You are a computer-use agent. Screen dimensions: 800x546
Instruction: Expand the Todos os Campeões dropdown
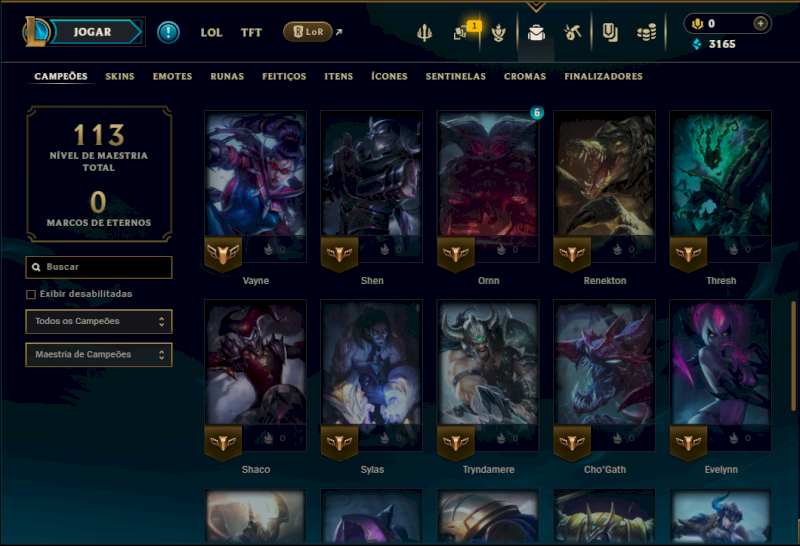click(x=99, y=321)
